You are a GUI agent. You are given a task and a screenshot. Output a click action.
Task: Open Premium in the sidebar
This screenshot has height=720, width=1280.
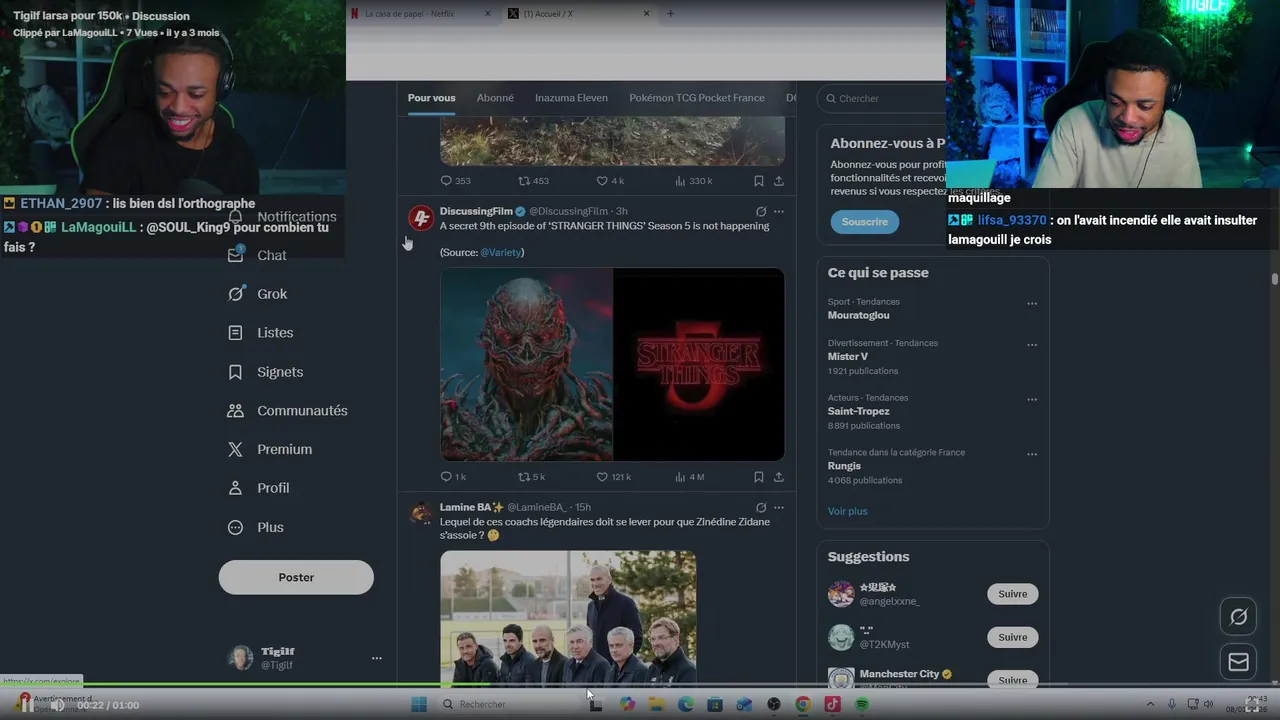click(270, 450)
